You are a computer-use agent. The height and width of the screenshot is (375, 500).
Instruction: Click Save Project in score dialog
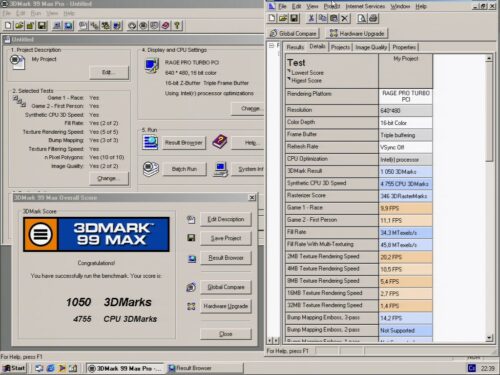[226, 238]
